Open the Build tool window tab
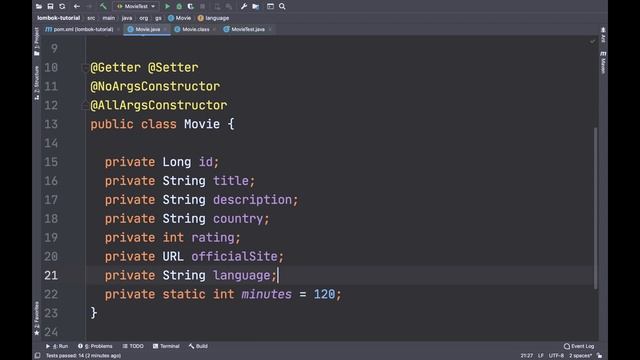 pos(198,346)
